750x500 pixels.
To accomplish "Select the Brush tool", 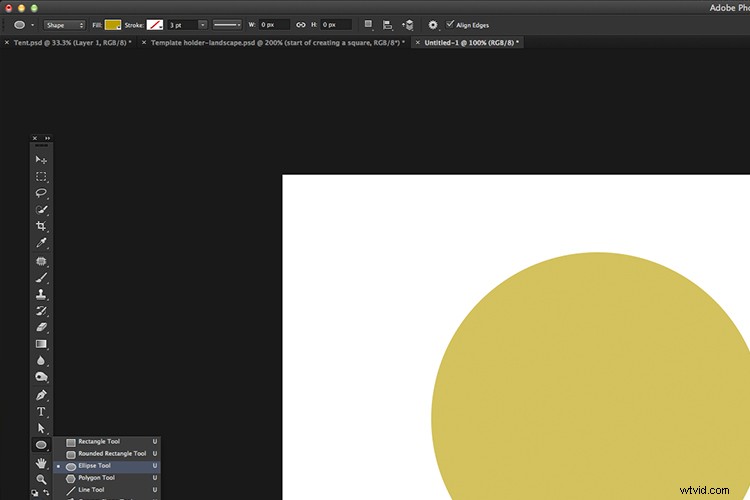I will [41, 278].
